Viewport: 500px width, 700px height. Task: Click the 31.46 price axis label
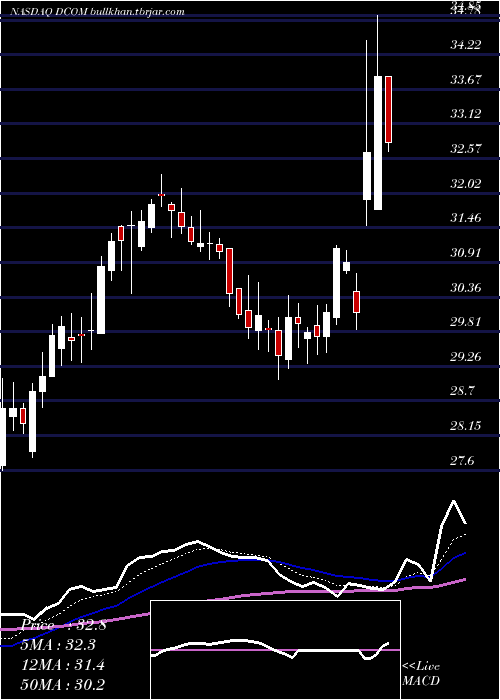pyautogui.click(x=466, y=218)
